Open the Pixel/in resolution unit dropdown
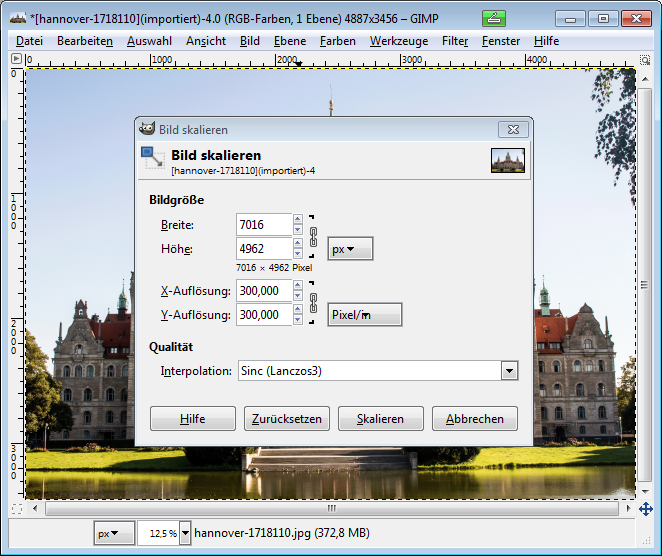662x556 pixels. click(x=364, y=315)
